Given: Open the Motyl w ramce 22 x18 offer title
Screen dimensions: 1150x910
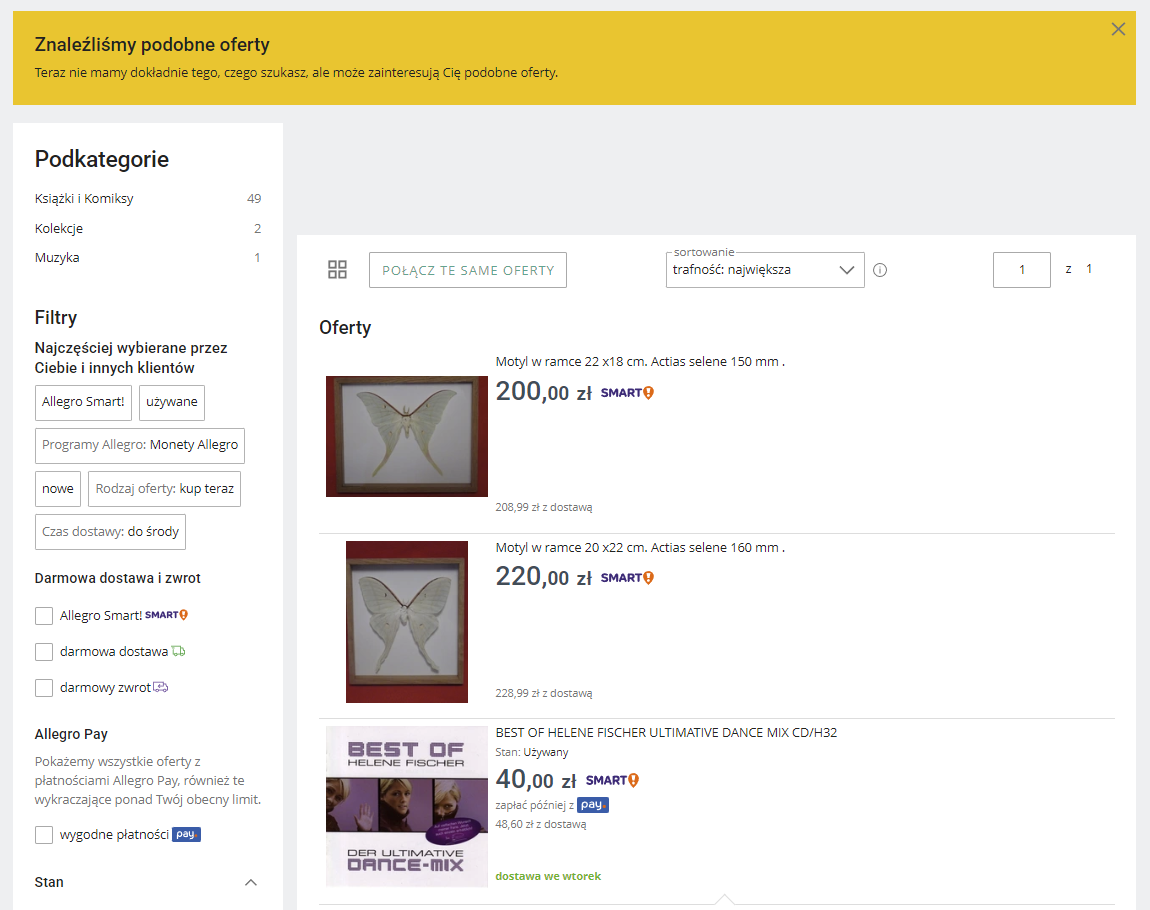Looking at the screenshot, I should coord(640,361).
